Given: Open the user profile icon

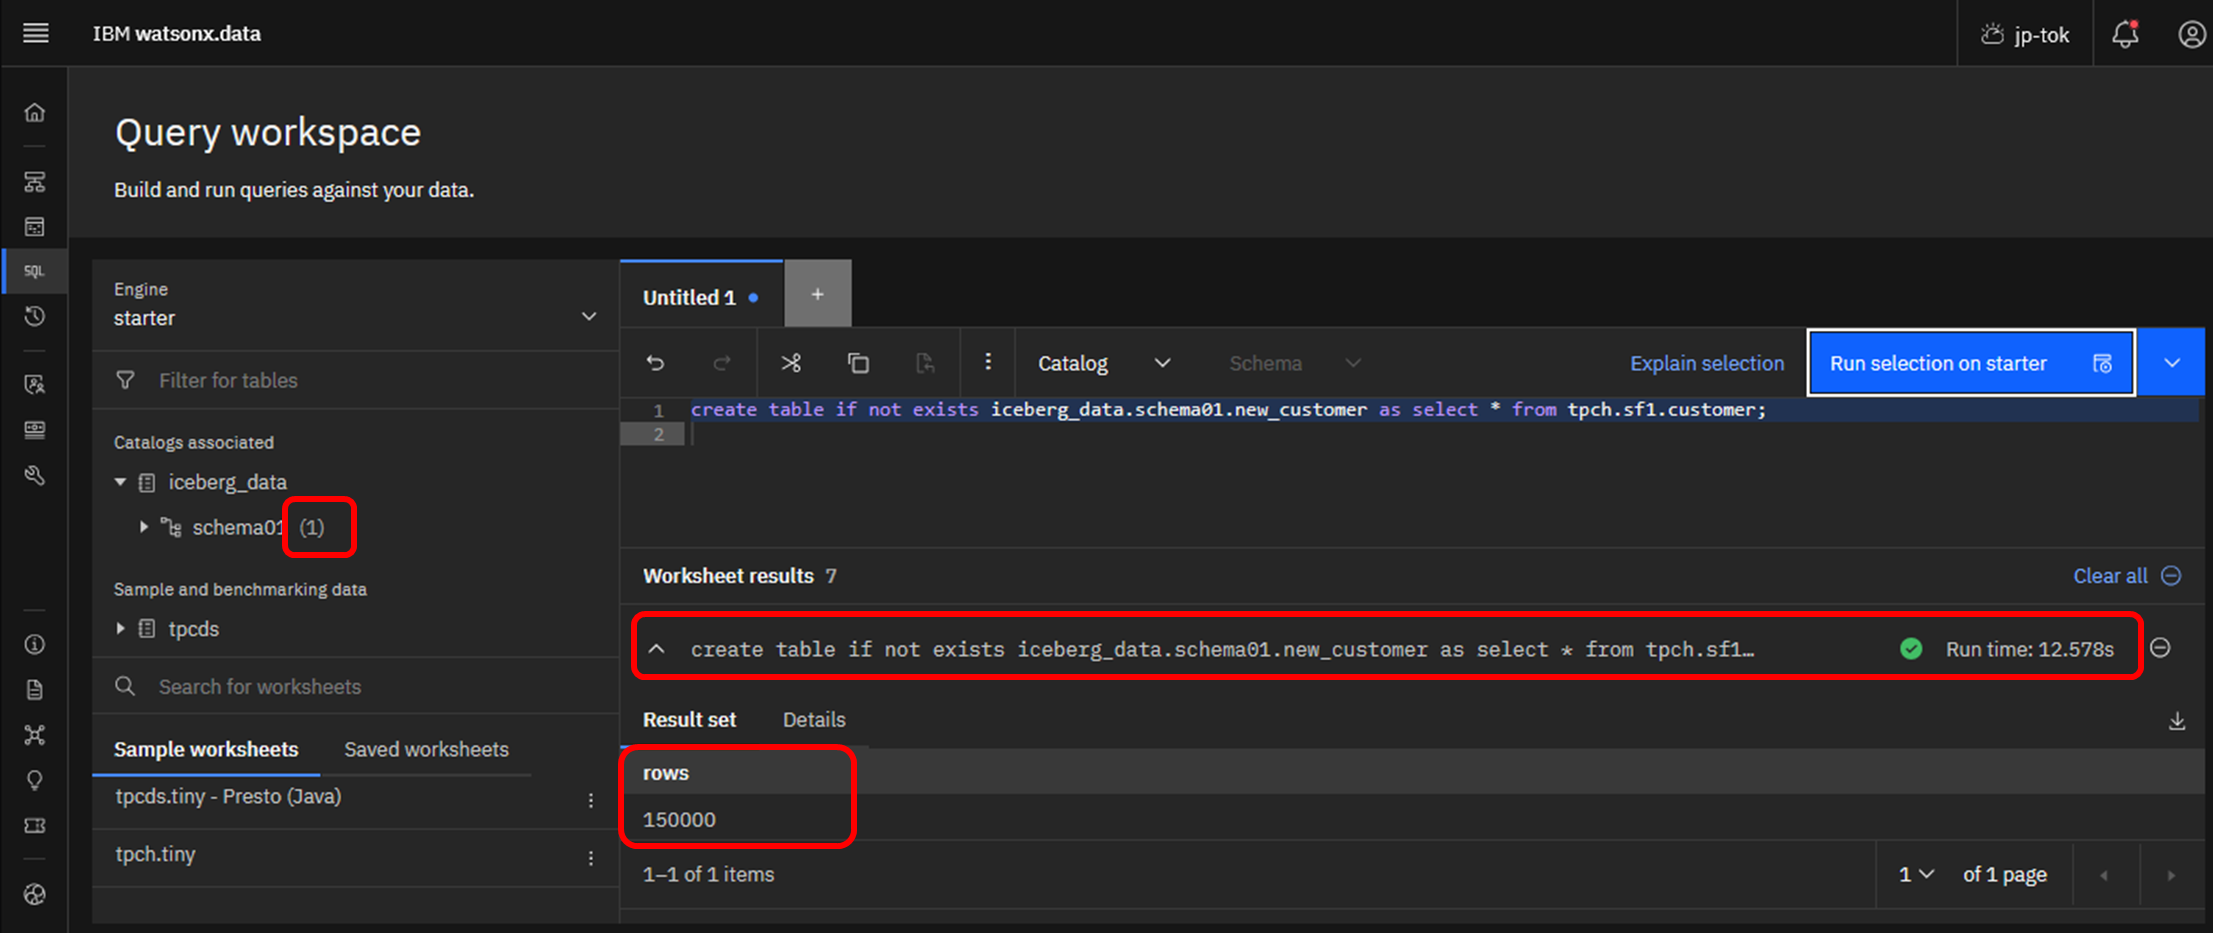Looking at the screenshot, I should pyautogui.click(x=2191, y=34).
